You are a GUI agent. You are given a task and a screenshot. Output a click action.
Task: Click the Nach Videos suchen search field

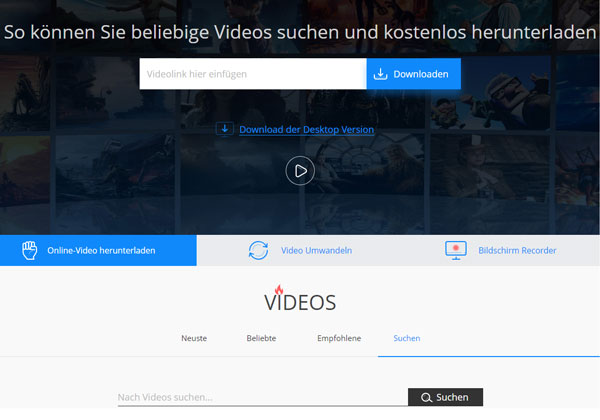pos(262,397)
